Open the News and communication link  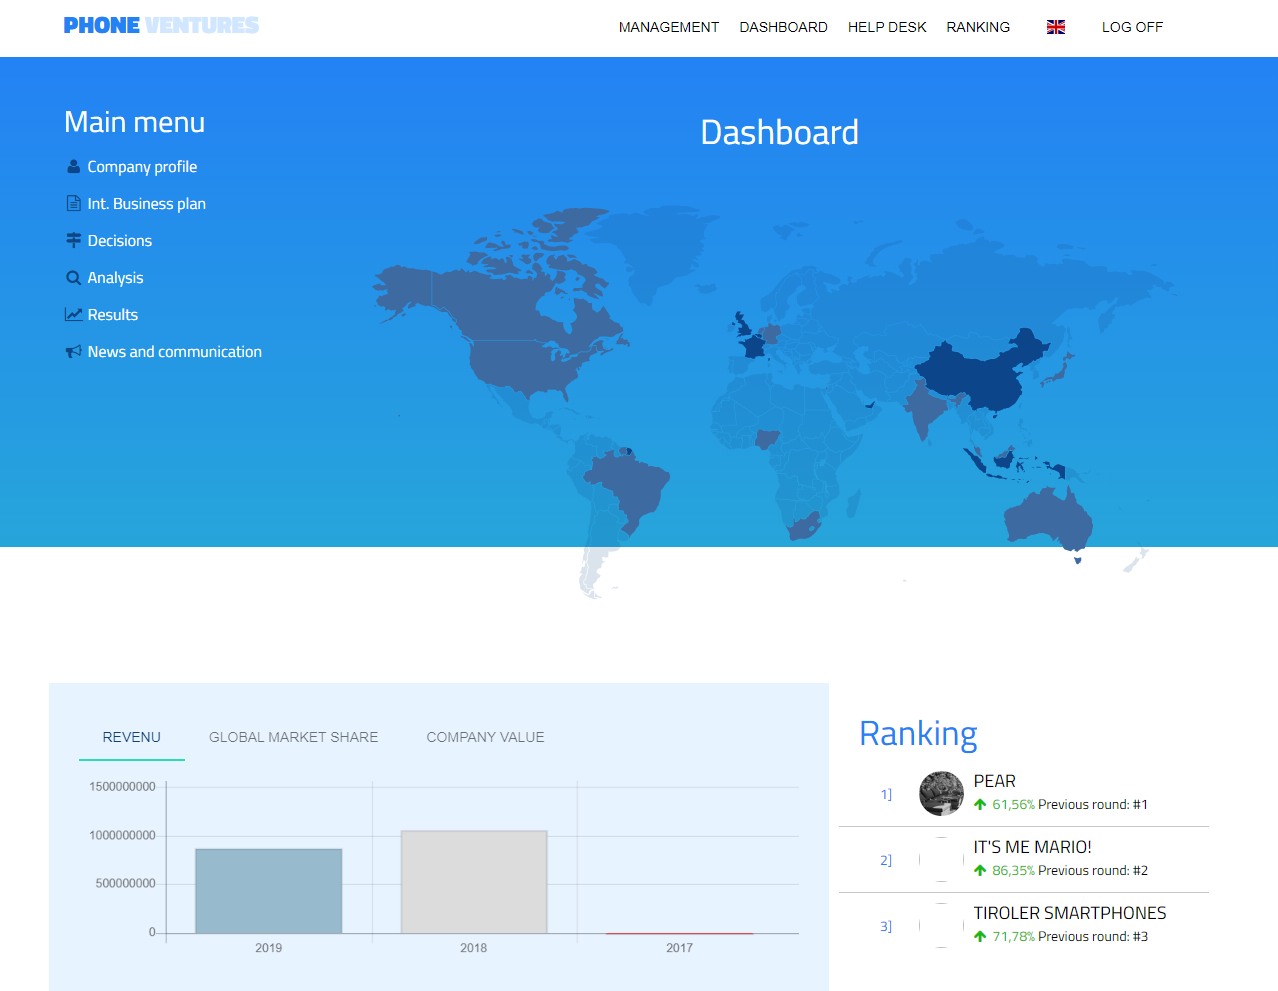(174, 352)
